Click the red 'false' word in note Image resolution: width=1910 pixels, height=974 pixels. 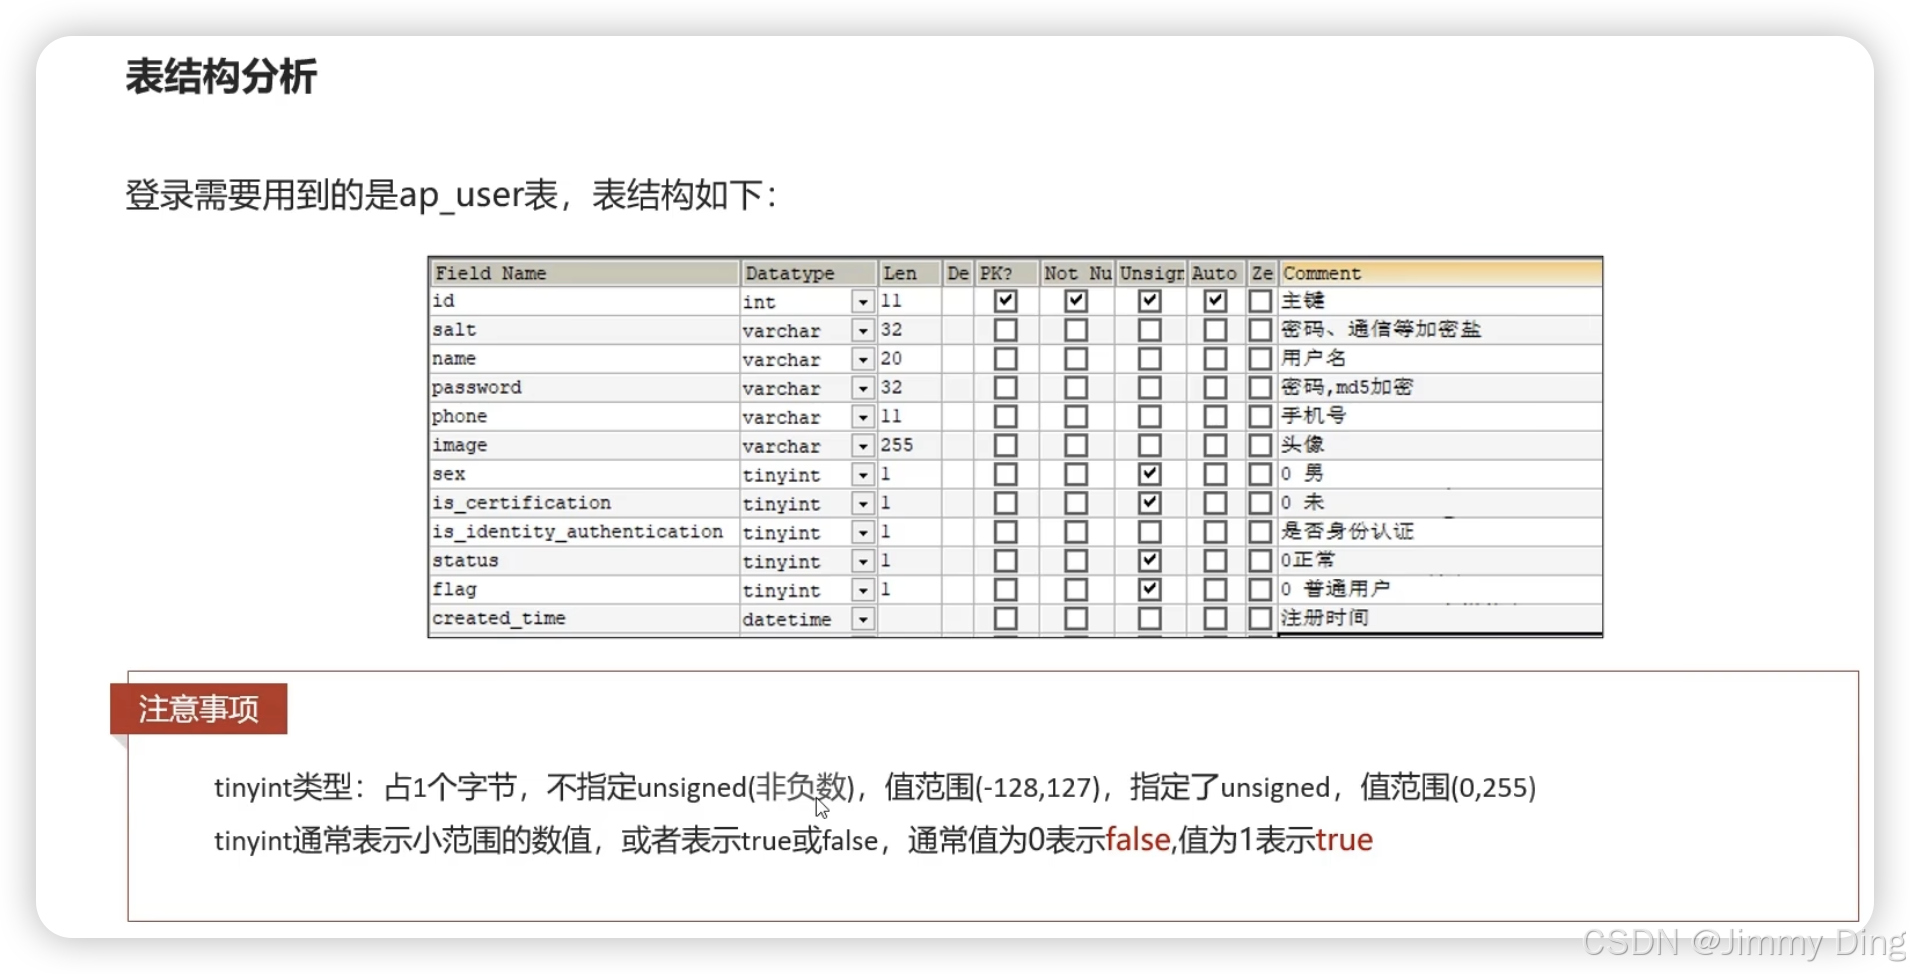[x=1138, y=840]
